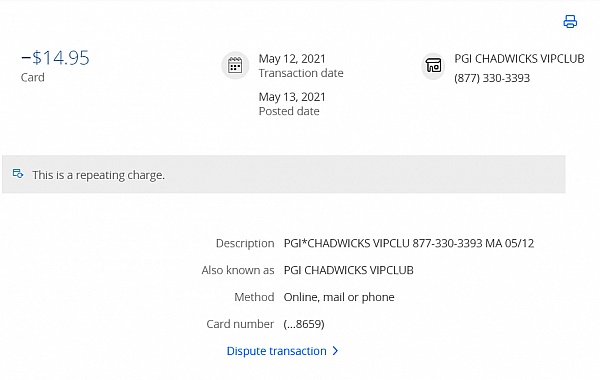Click the Posted date label
Viewport: 600px width, 380px height.
(289, 111)
